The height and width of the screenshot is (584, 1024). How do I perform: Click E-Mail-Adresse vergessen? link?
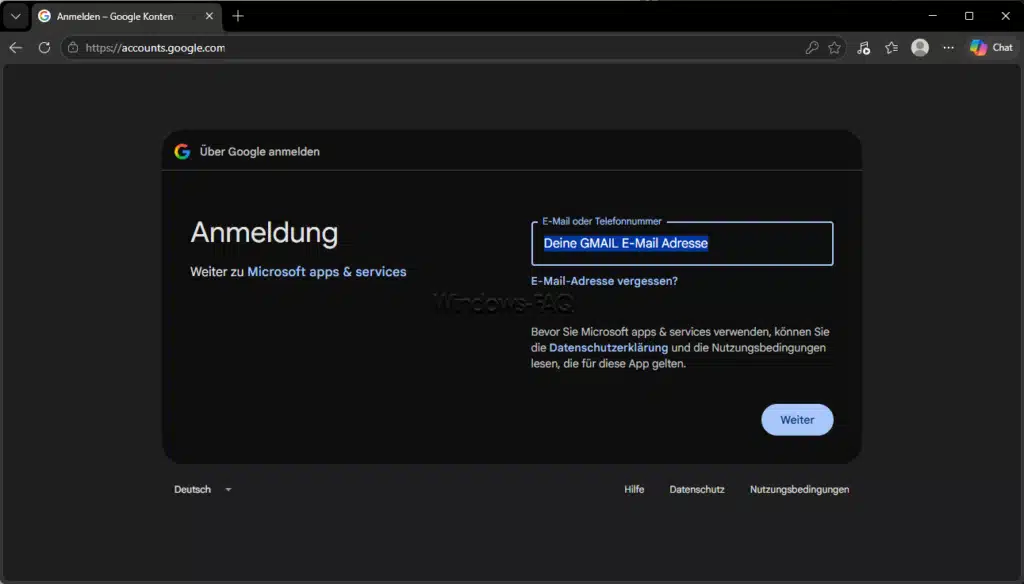pos(604,281)
